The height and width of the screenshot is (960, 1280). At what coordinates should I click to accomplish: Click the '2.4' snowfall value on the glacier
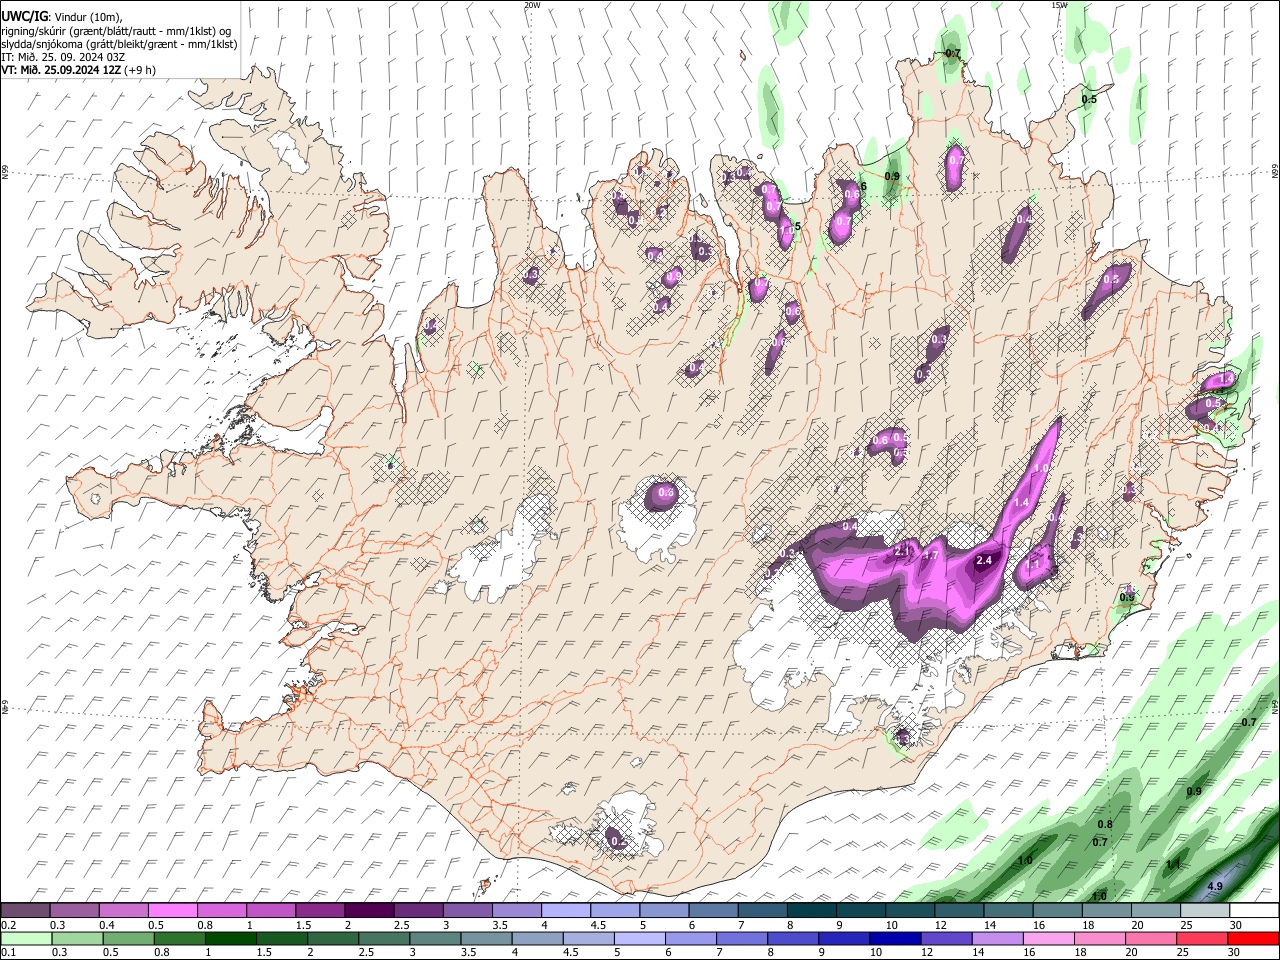[x=984, y=561]
